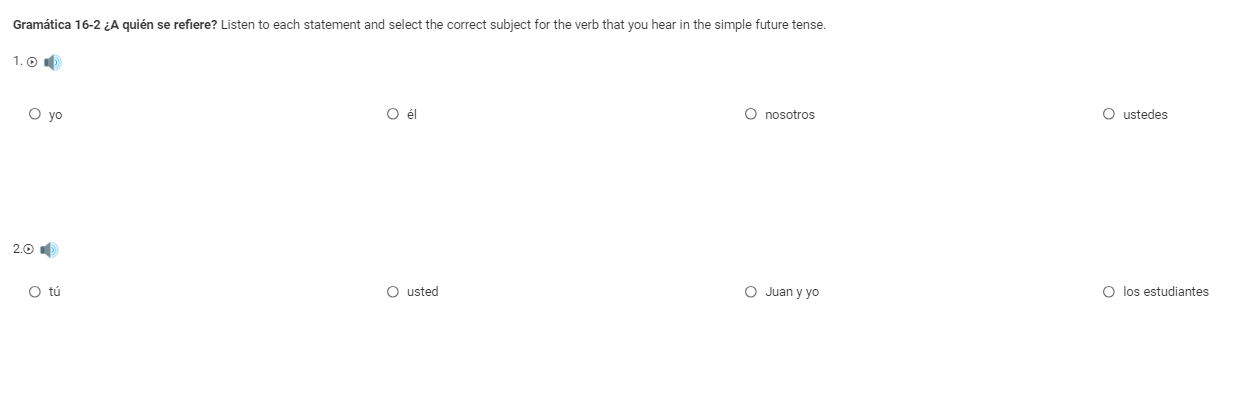Click the 'él' label text
Image resolution: width=1248 pixels, height=410 pixels.
(x=412, y=115)
